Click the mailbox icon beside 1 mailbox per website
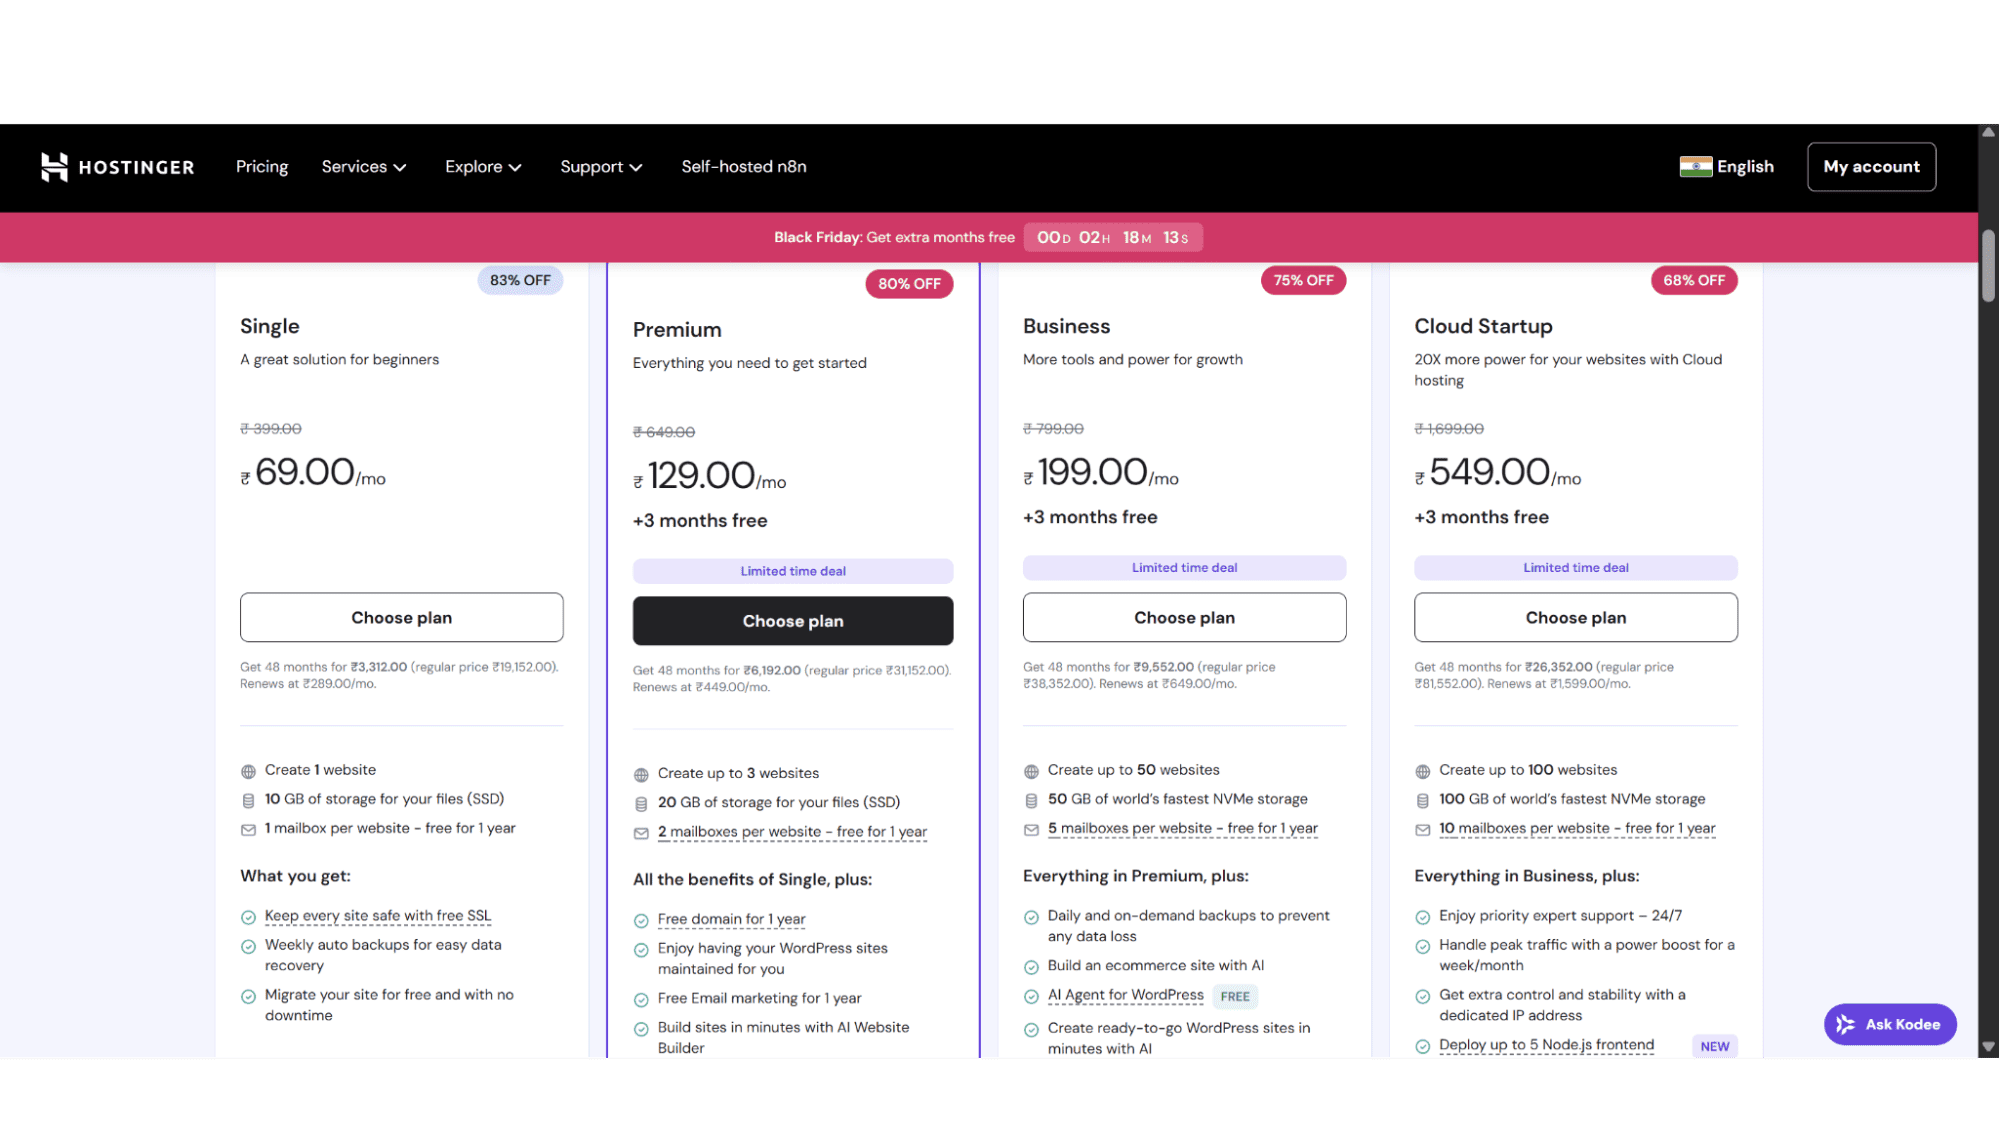1999x1125 pixels. (248, 829)
